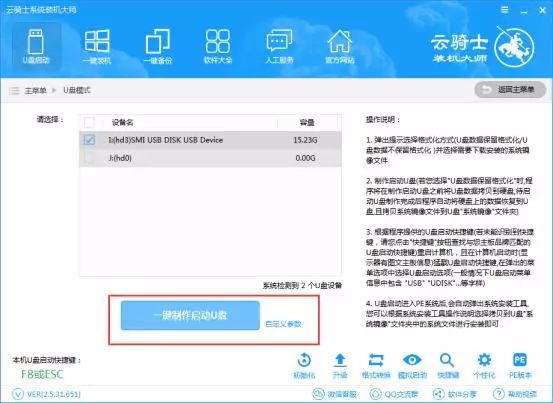Open the 一键装机 Windows install icon

pos(97,47)
